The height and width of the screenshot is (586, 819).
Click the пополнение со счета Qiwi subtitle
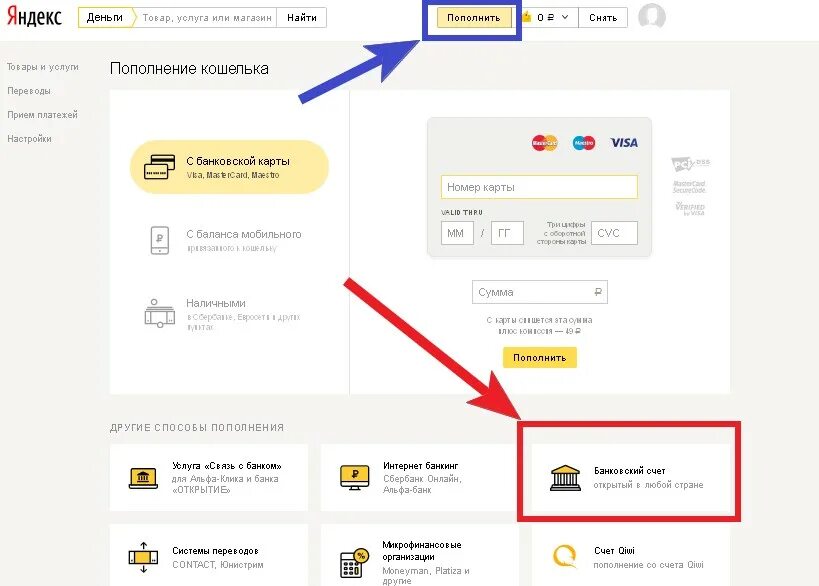click(x=648, y=565)
